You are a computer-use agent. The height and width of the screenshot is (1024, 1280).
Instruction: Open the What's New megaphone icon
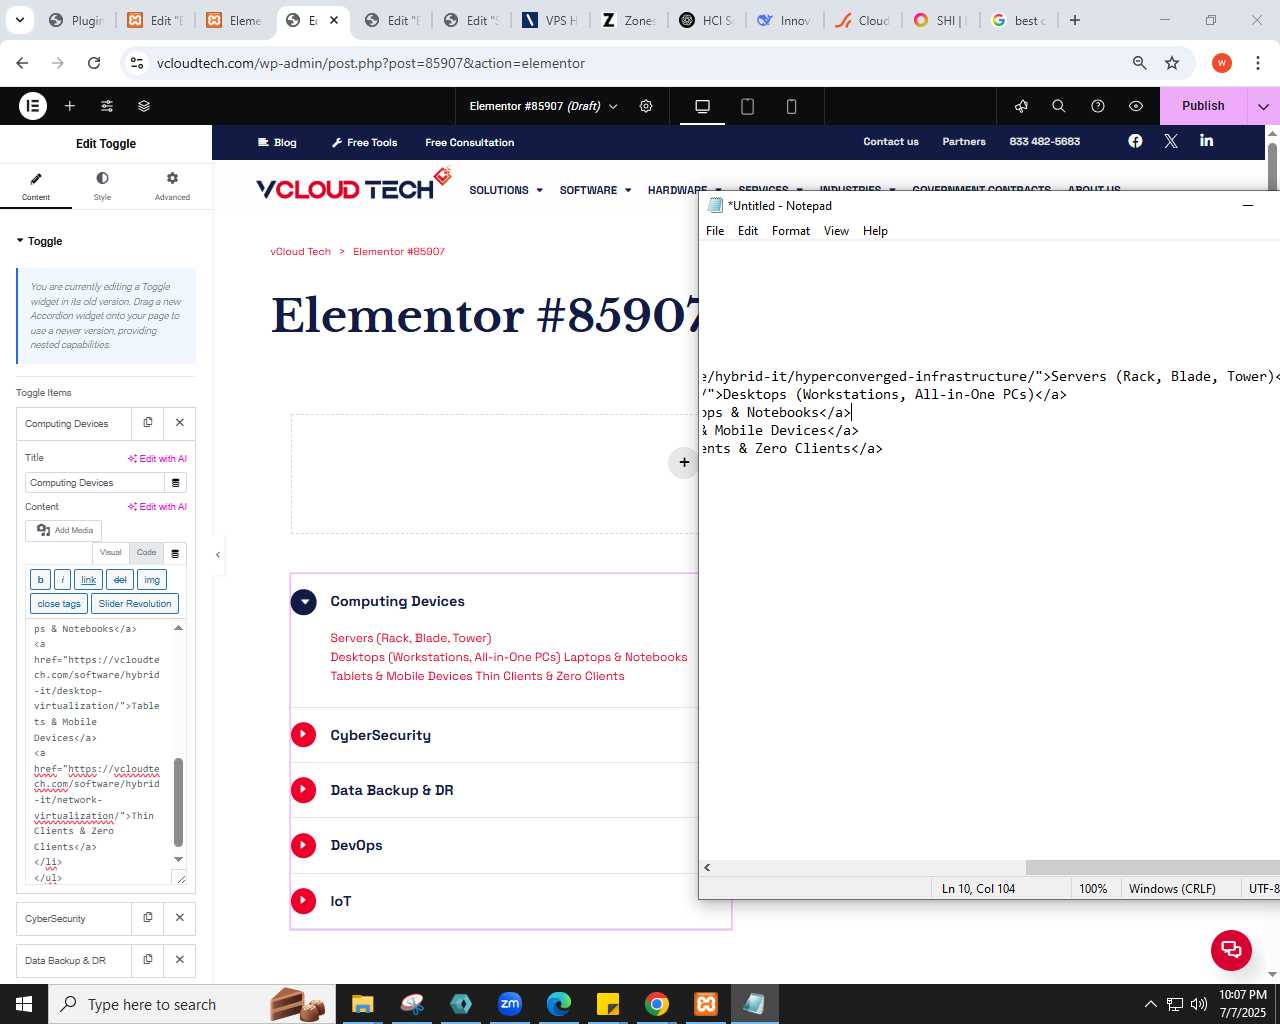coord(1021,106)
